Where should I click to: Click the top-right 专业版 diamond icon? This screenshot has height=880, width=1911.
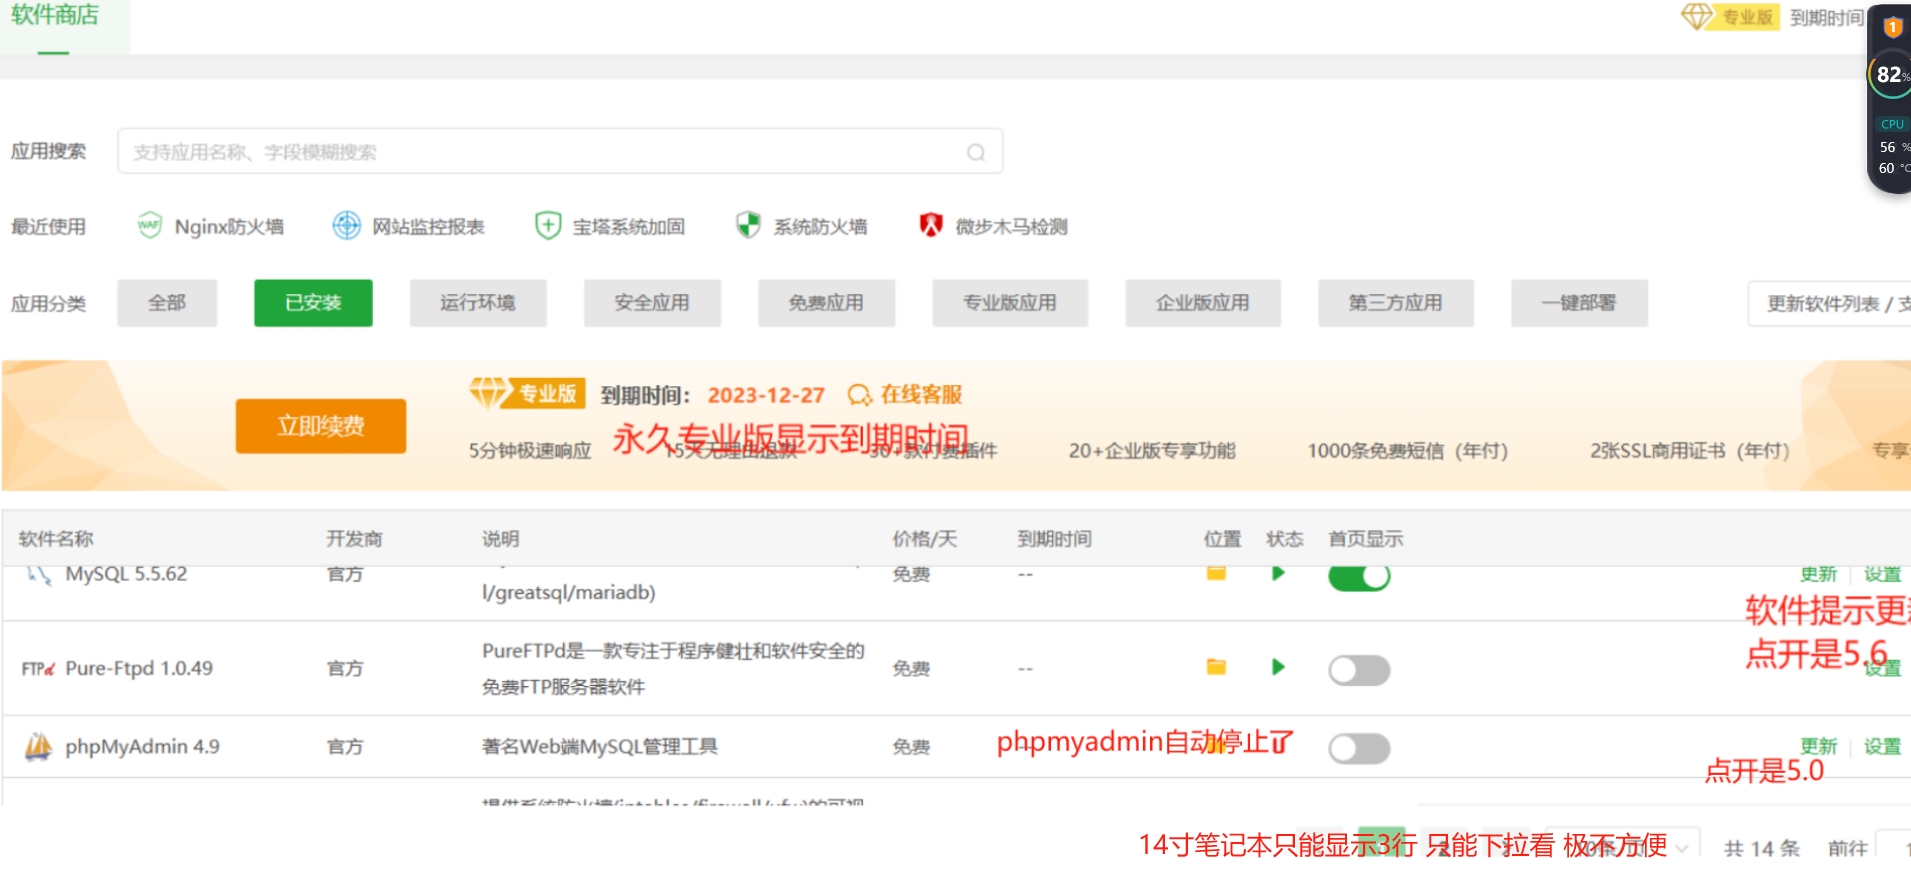1697,17
